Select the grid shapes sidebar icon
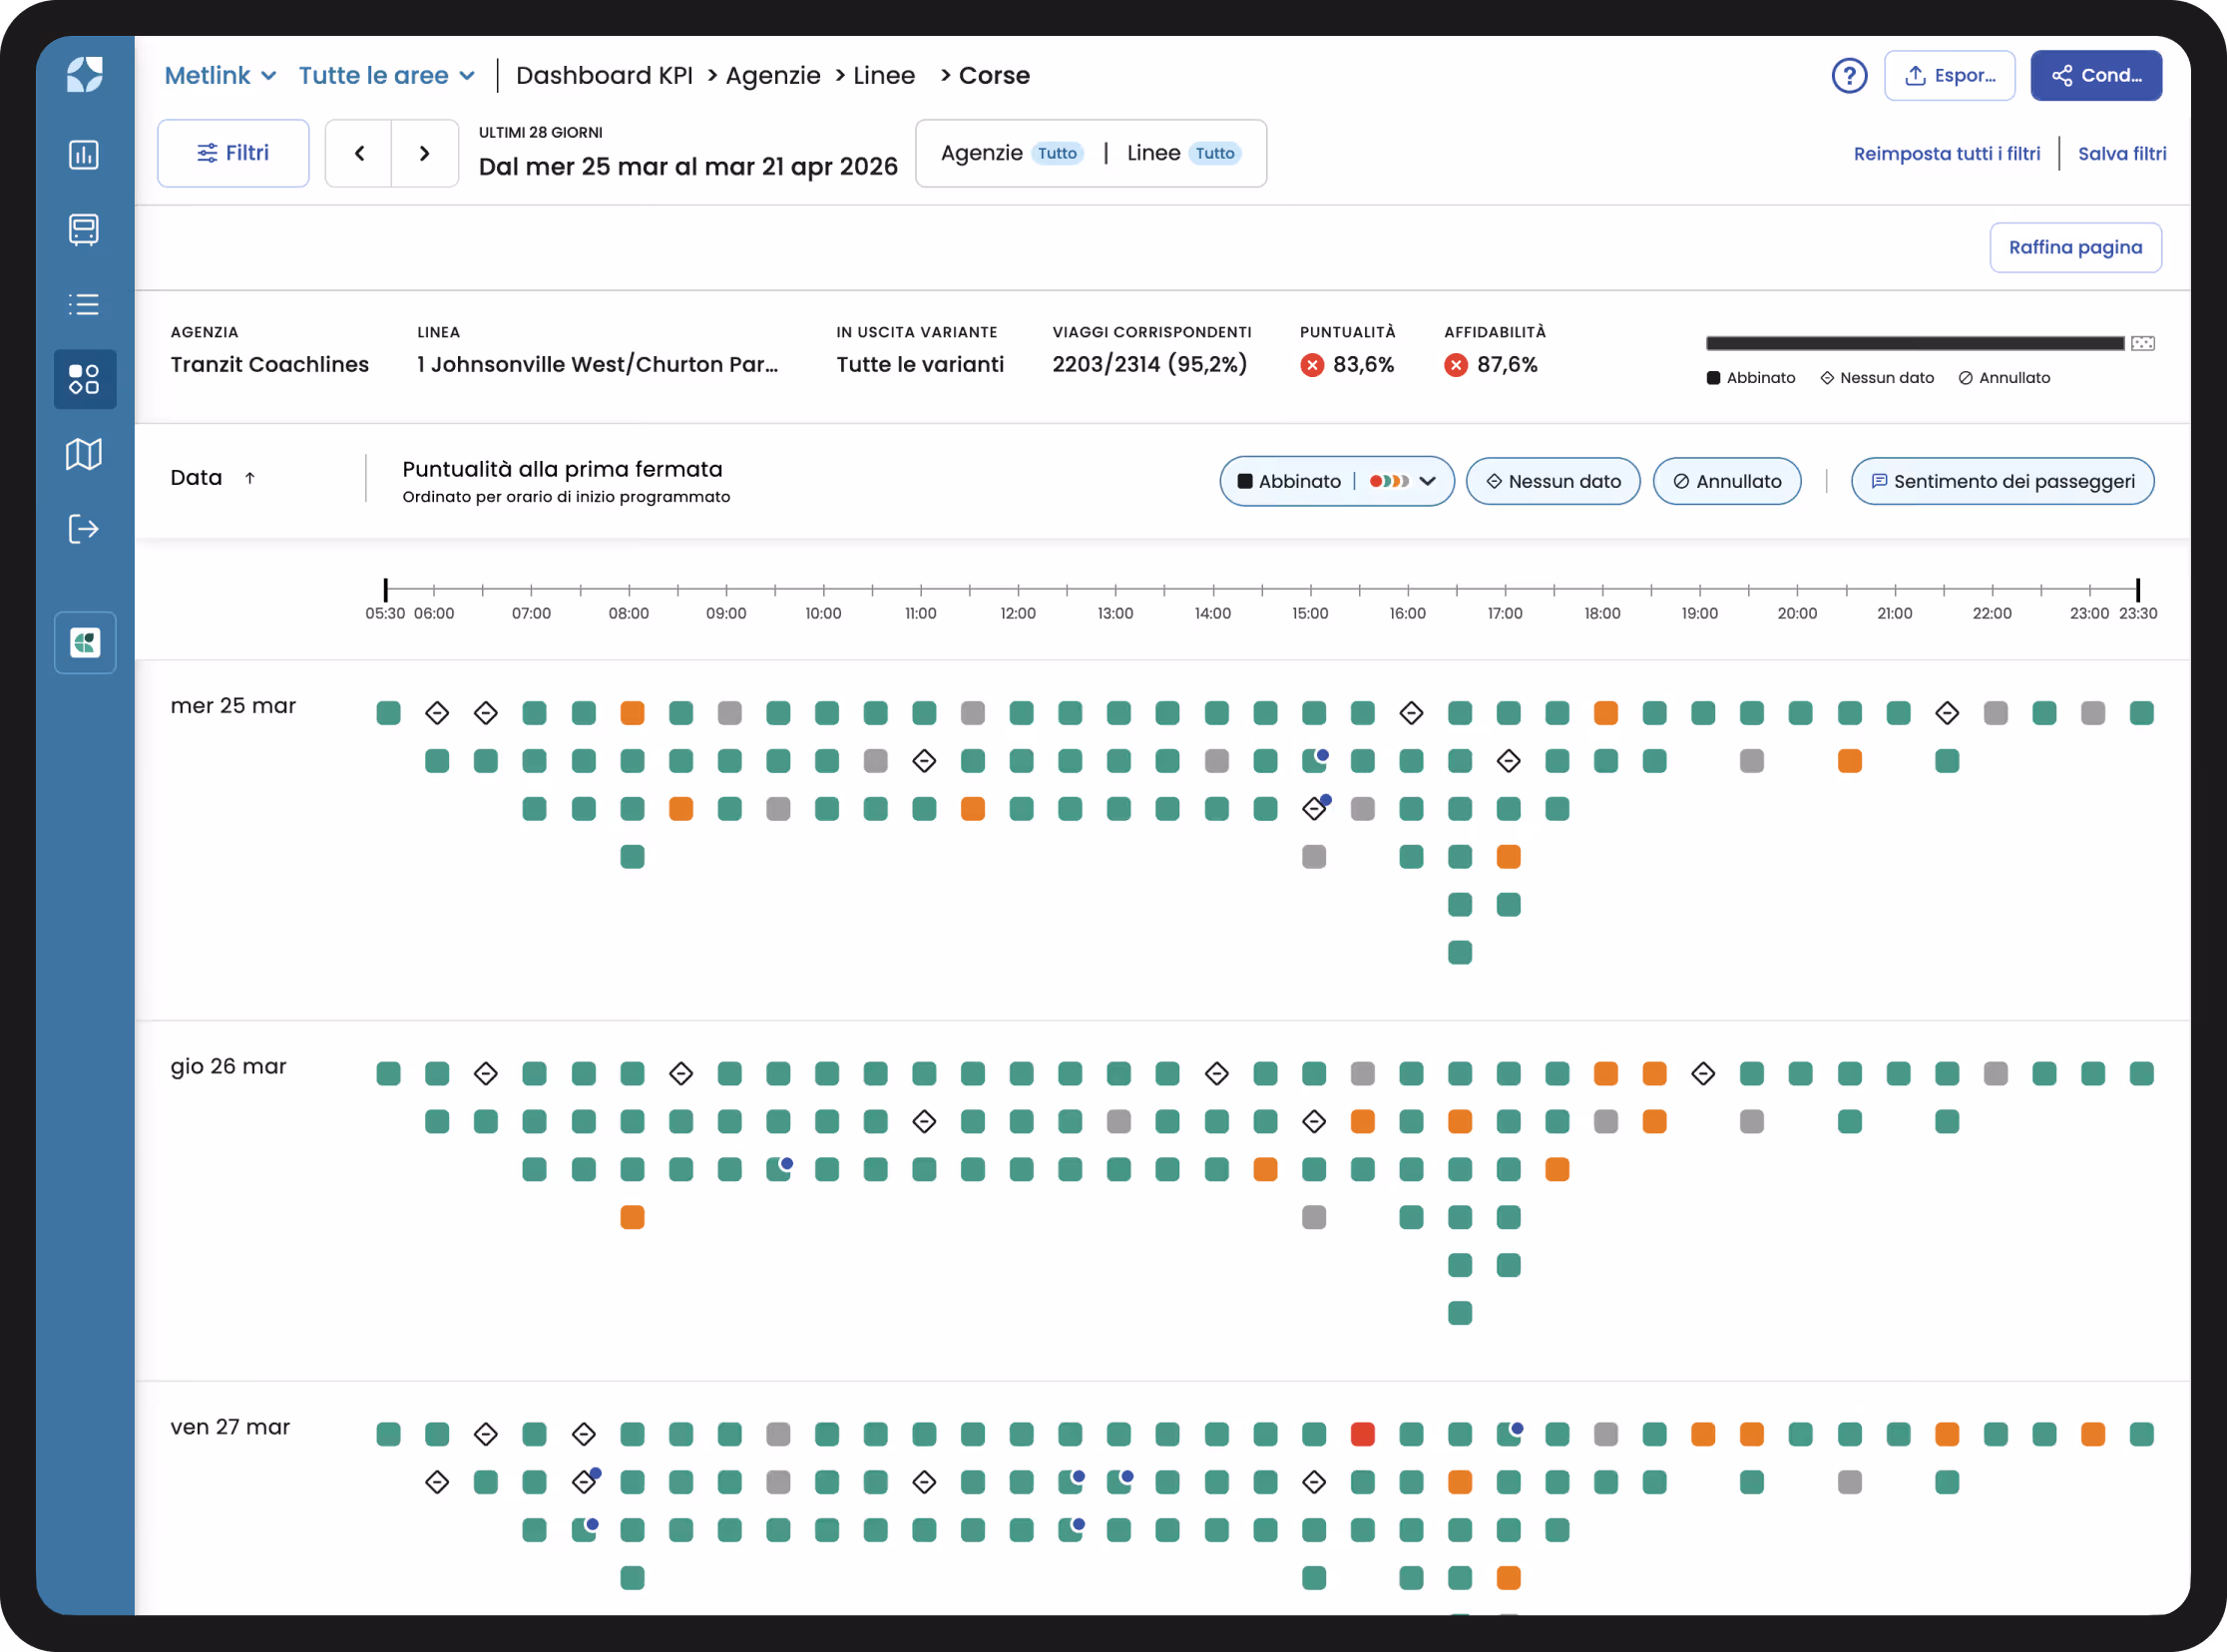 [84, 379]
